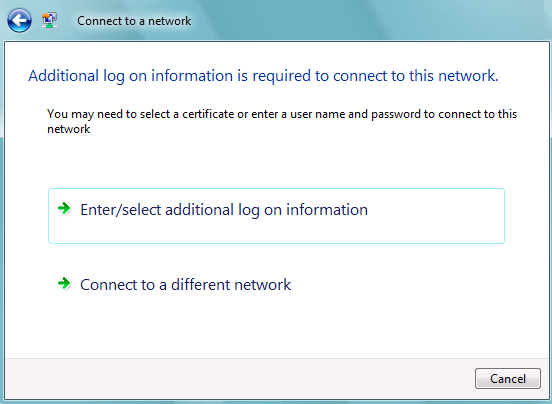
Task: Click green arrow beside Connect to different network
Action: point(64,283)
